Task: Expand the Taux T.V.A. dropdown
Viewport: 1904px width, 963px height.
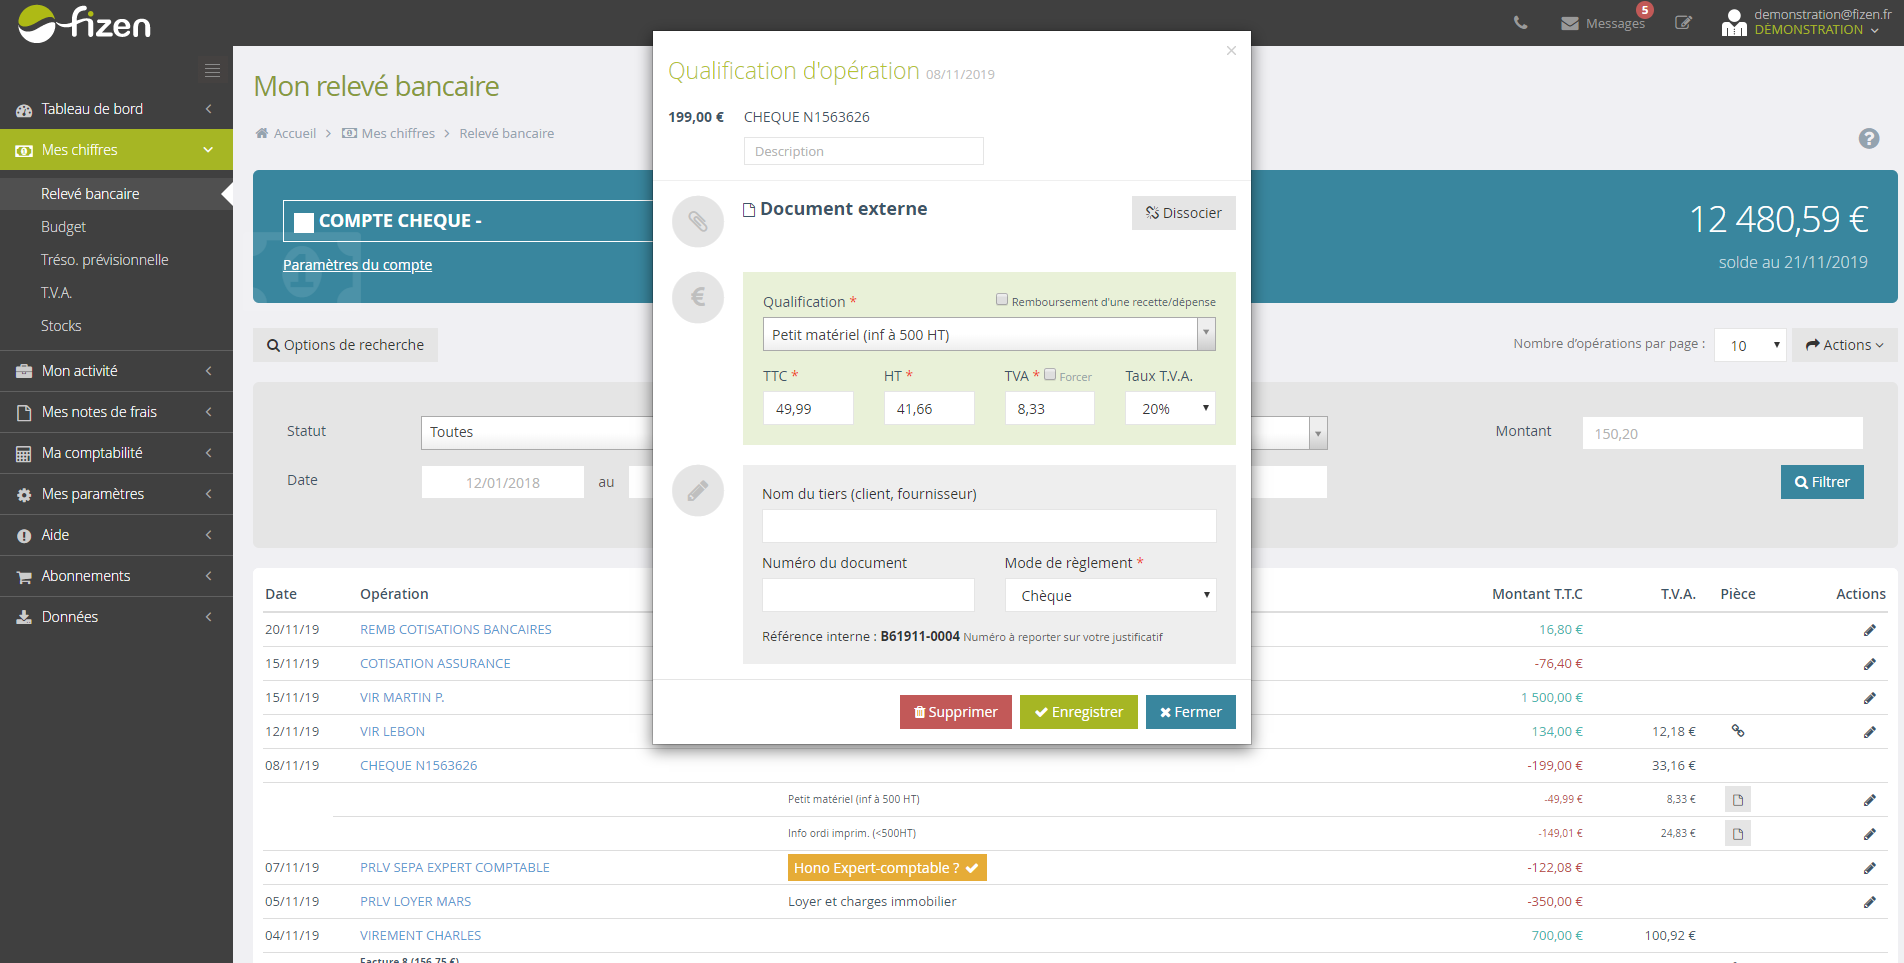Action: (x=1170, y=409)
